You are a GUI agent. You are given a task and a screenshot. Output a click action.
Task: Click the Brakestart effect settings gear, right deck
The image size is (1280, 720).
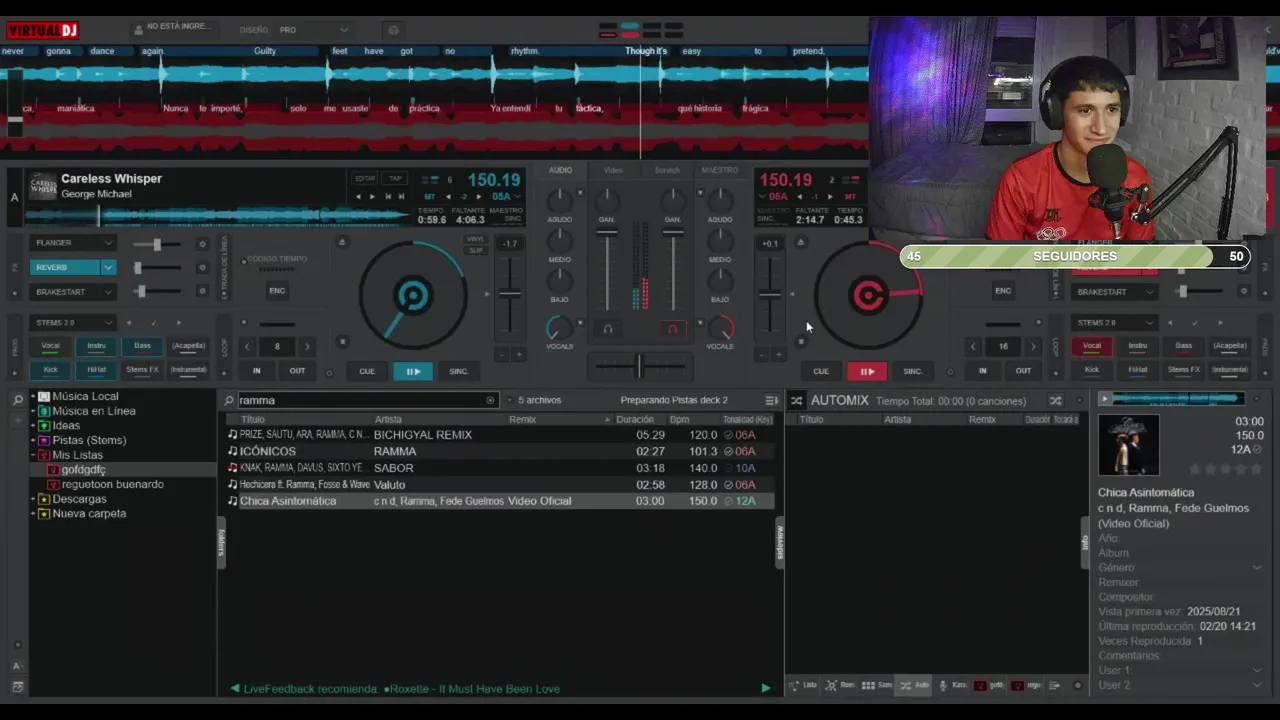[1244, 291]
